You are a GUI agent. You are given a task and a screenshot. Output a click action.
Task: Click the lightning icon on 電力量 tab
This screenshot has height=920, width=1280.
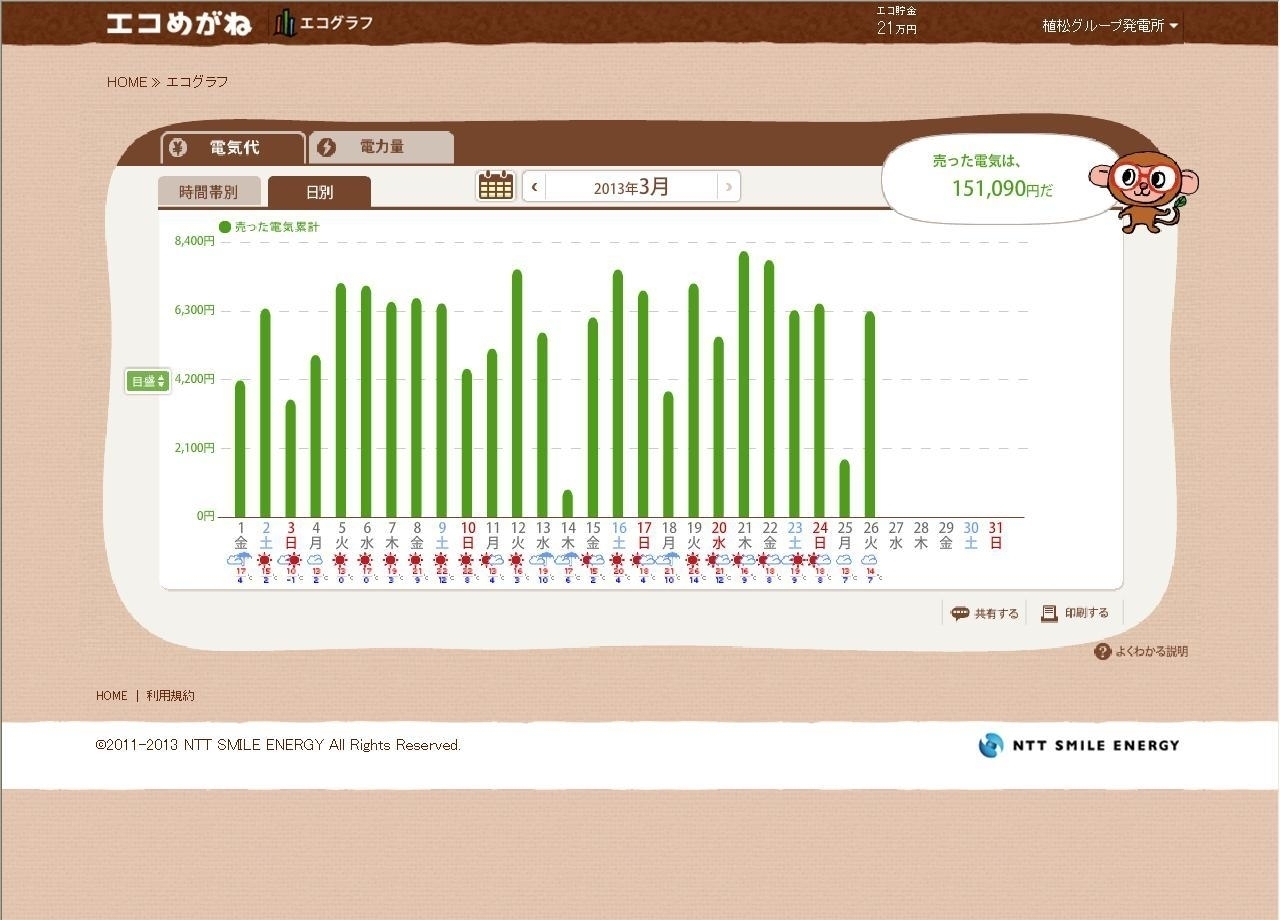click(x=326, y=148)
